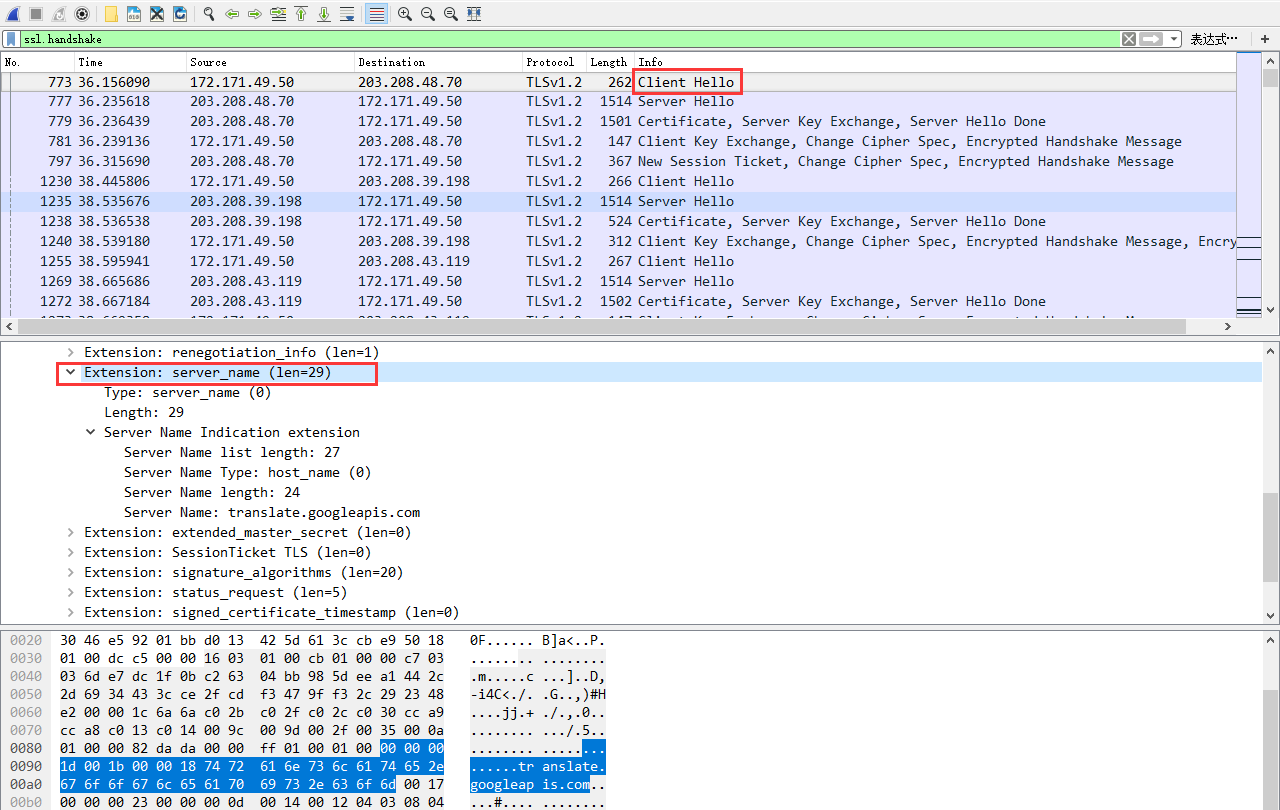Screen dimensions: 1280x810
Task: Sort packets by Time column
Action: [130, 62]
